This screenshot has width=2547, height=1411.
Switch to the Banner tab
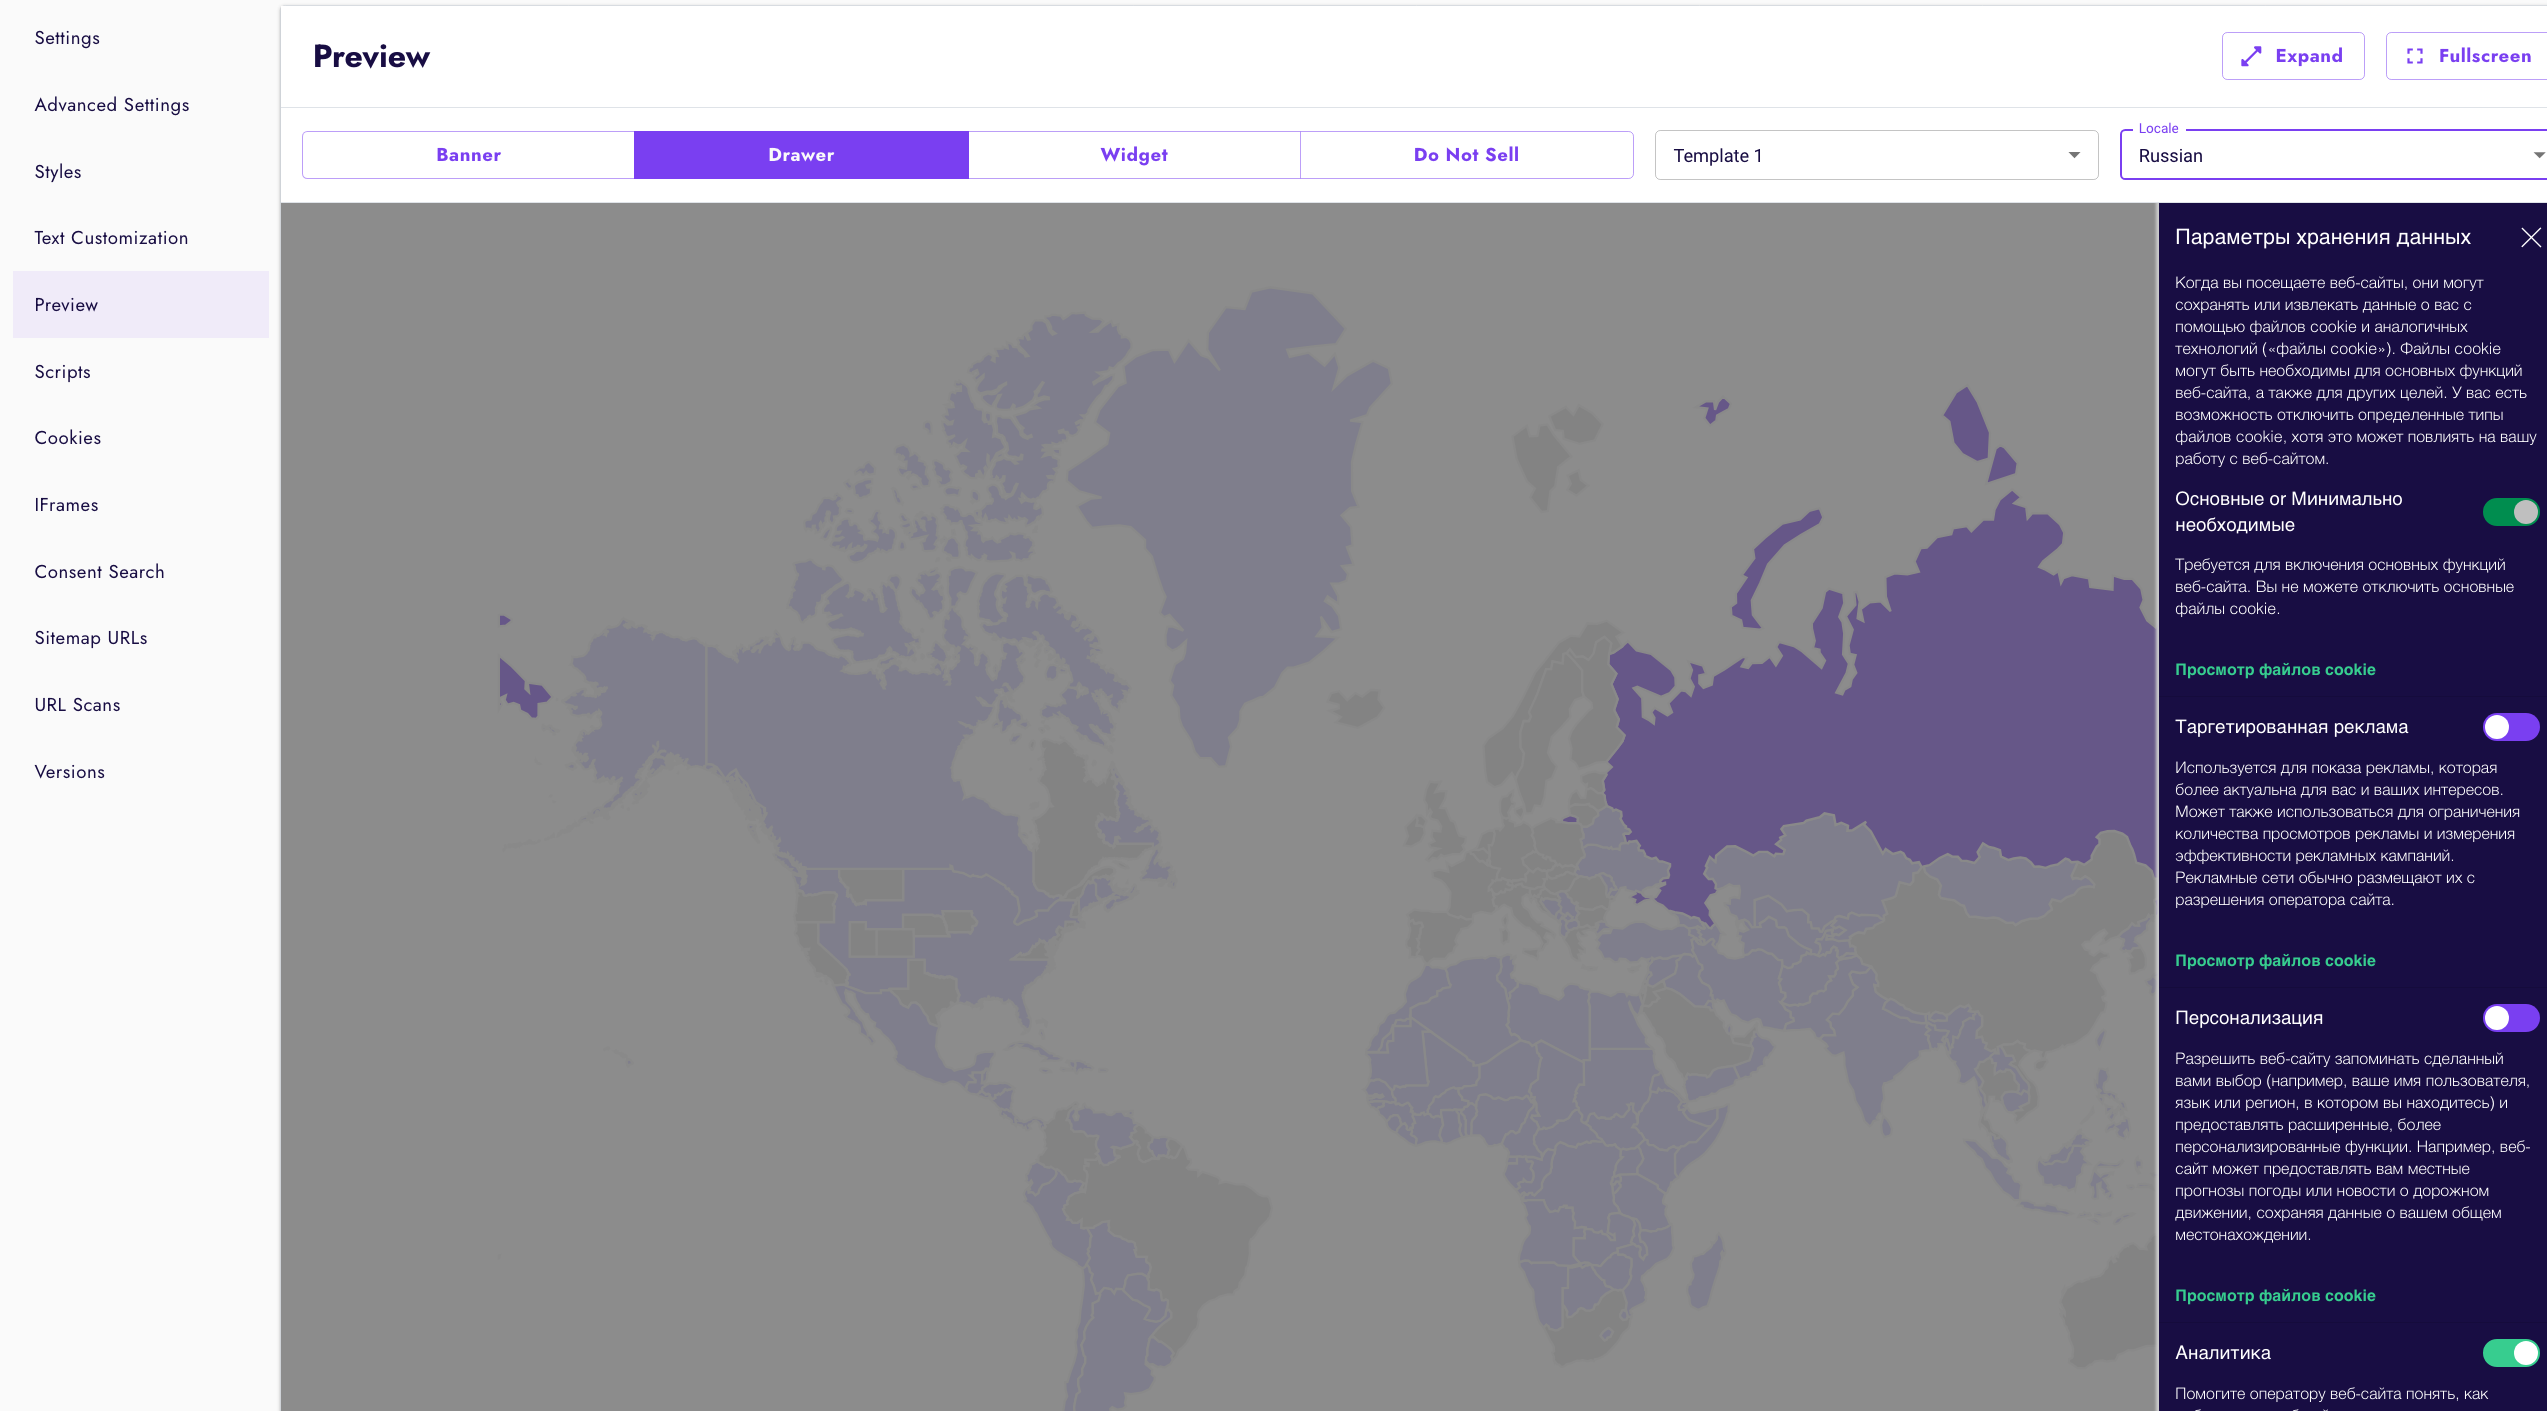point(468,155)
